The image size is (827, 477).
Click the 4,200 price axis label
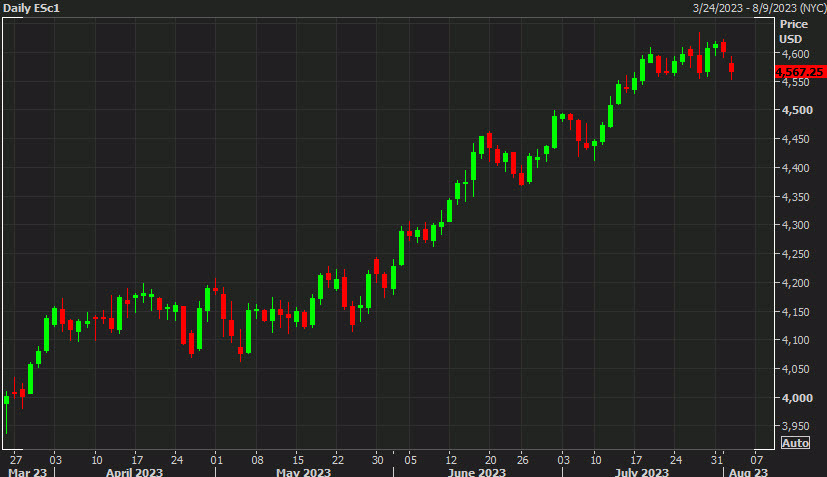795,283
